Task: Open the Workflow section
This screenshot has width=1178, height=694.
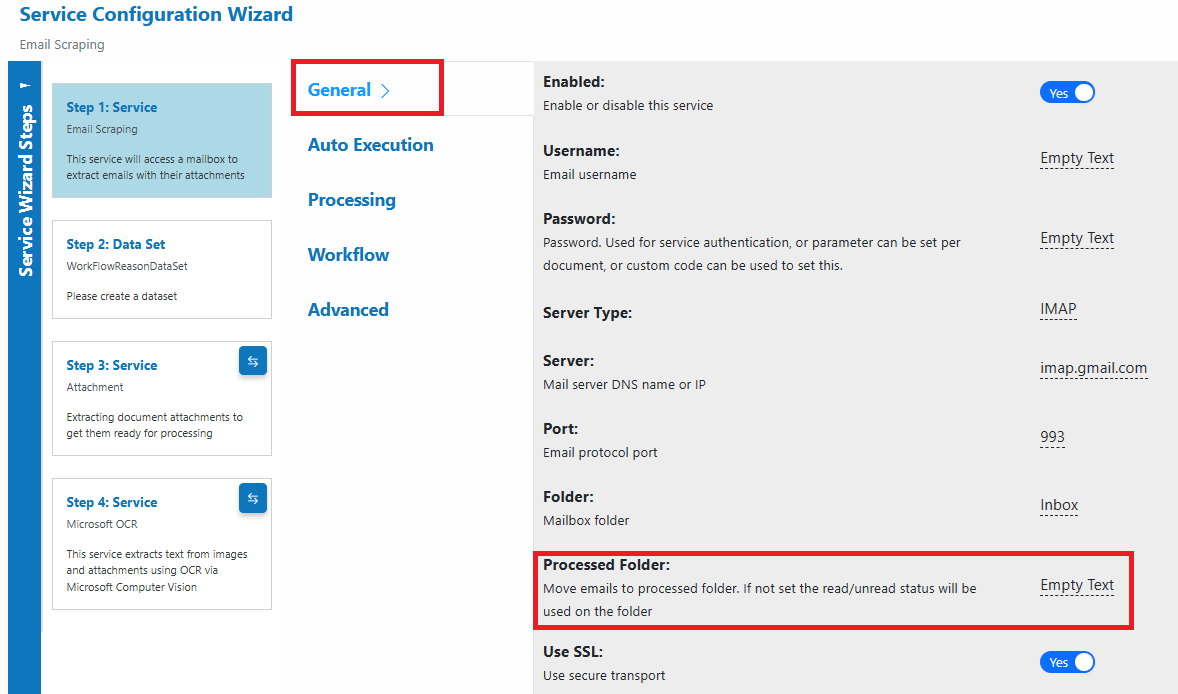Action: tap(349, 255)
